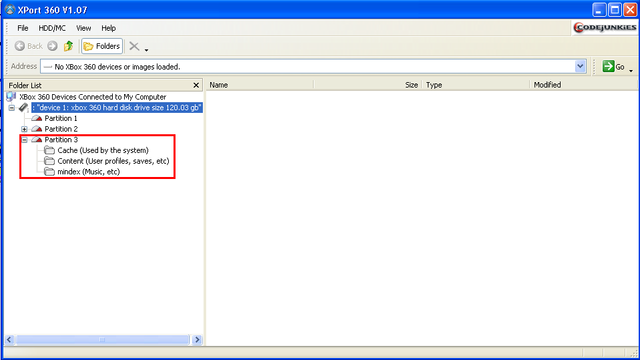640x360 pixels.
Task: Select Partition 1 in the tree
Action: pyautogui.click(x=61, y=118)
